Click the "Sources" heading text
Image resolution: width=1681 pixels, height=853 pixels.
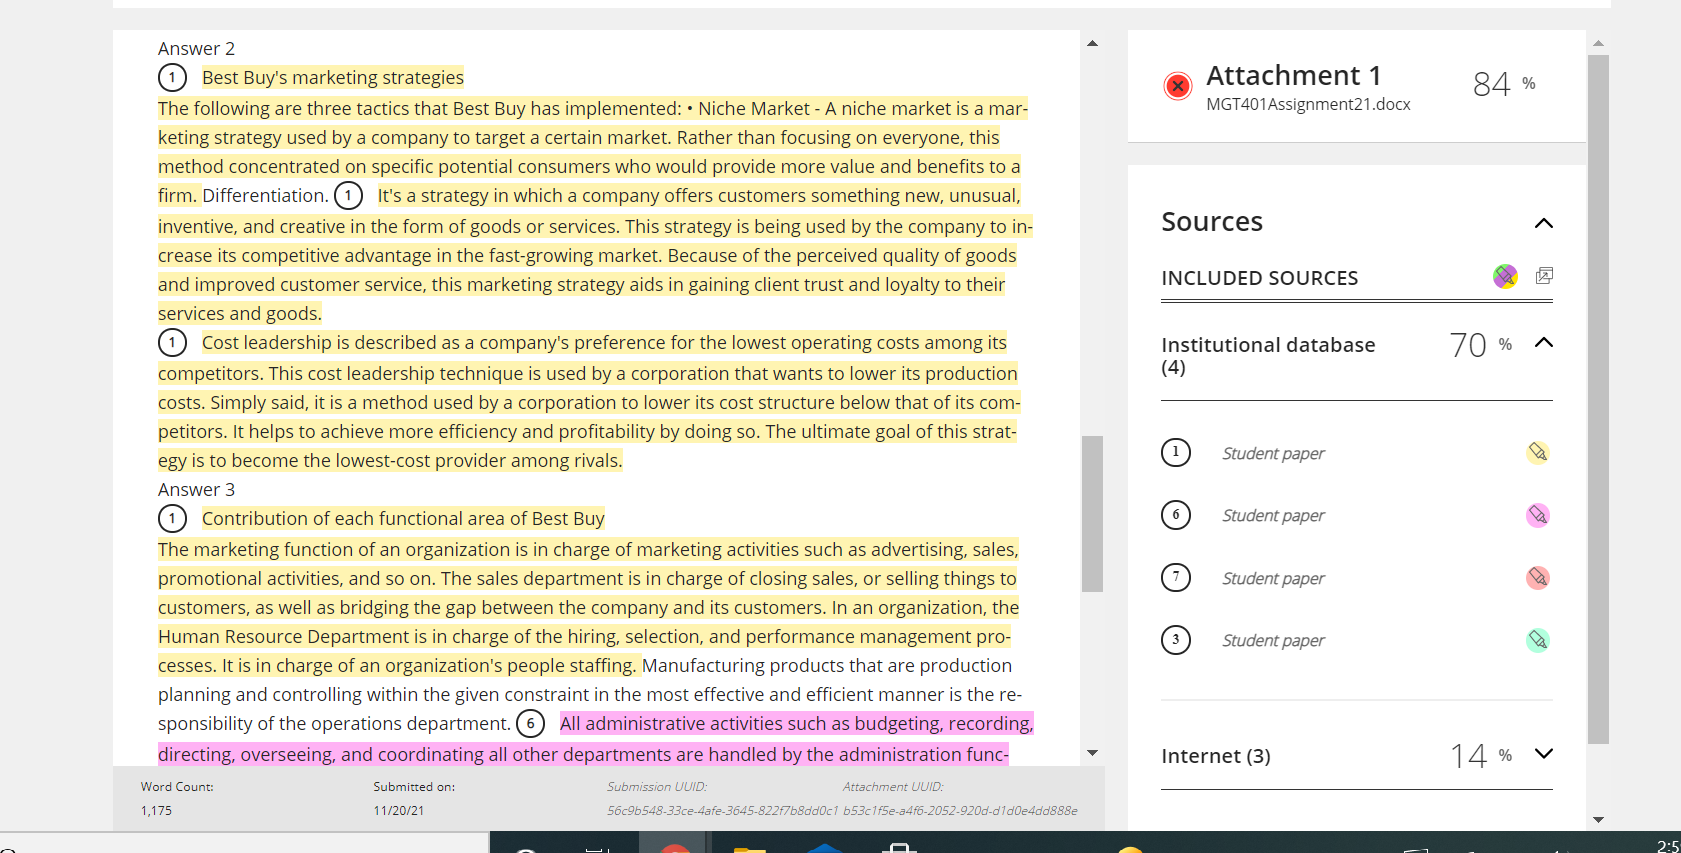coord(1212,222)
